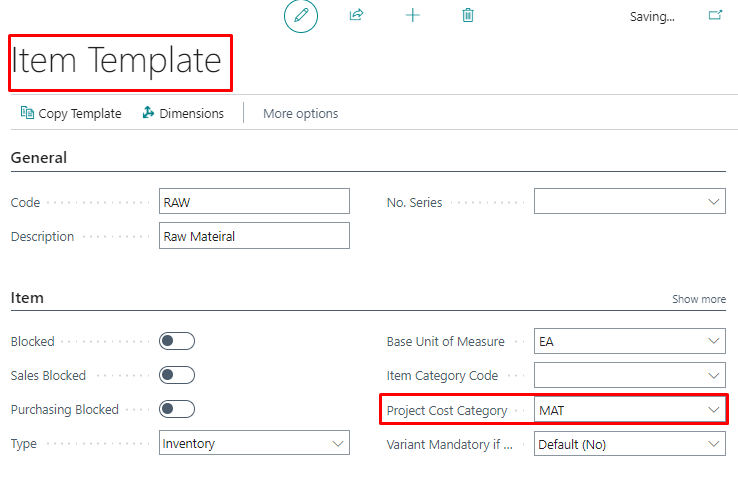Click the share icon
The image size is (738, 478).
[356, 16]
